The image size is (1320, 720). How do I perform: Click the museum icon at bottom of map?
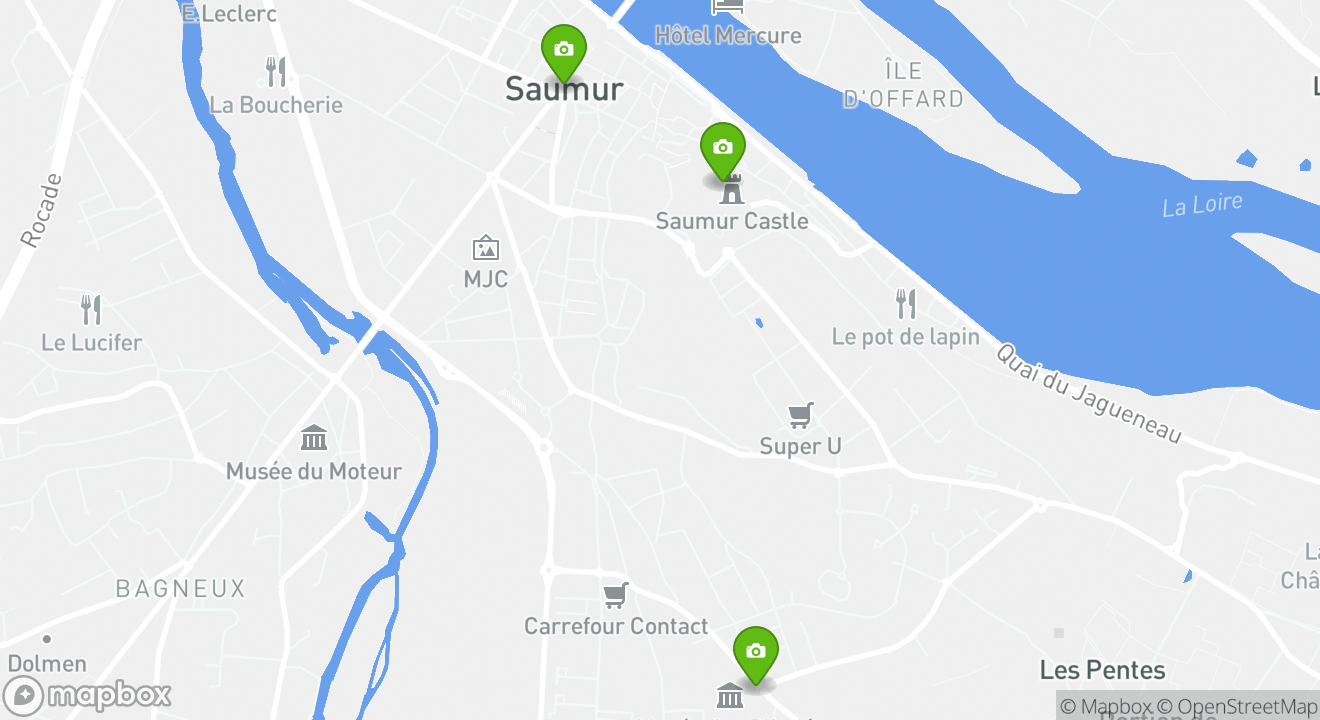point(730,695)
